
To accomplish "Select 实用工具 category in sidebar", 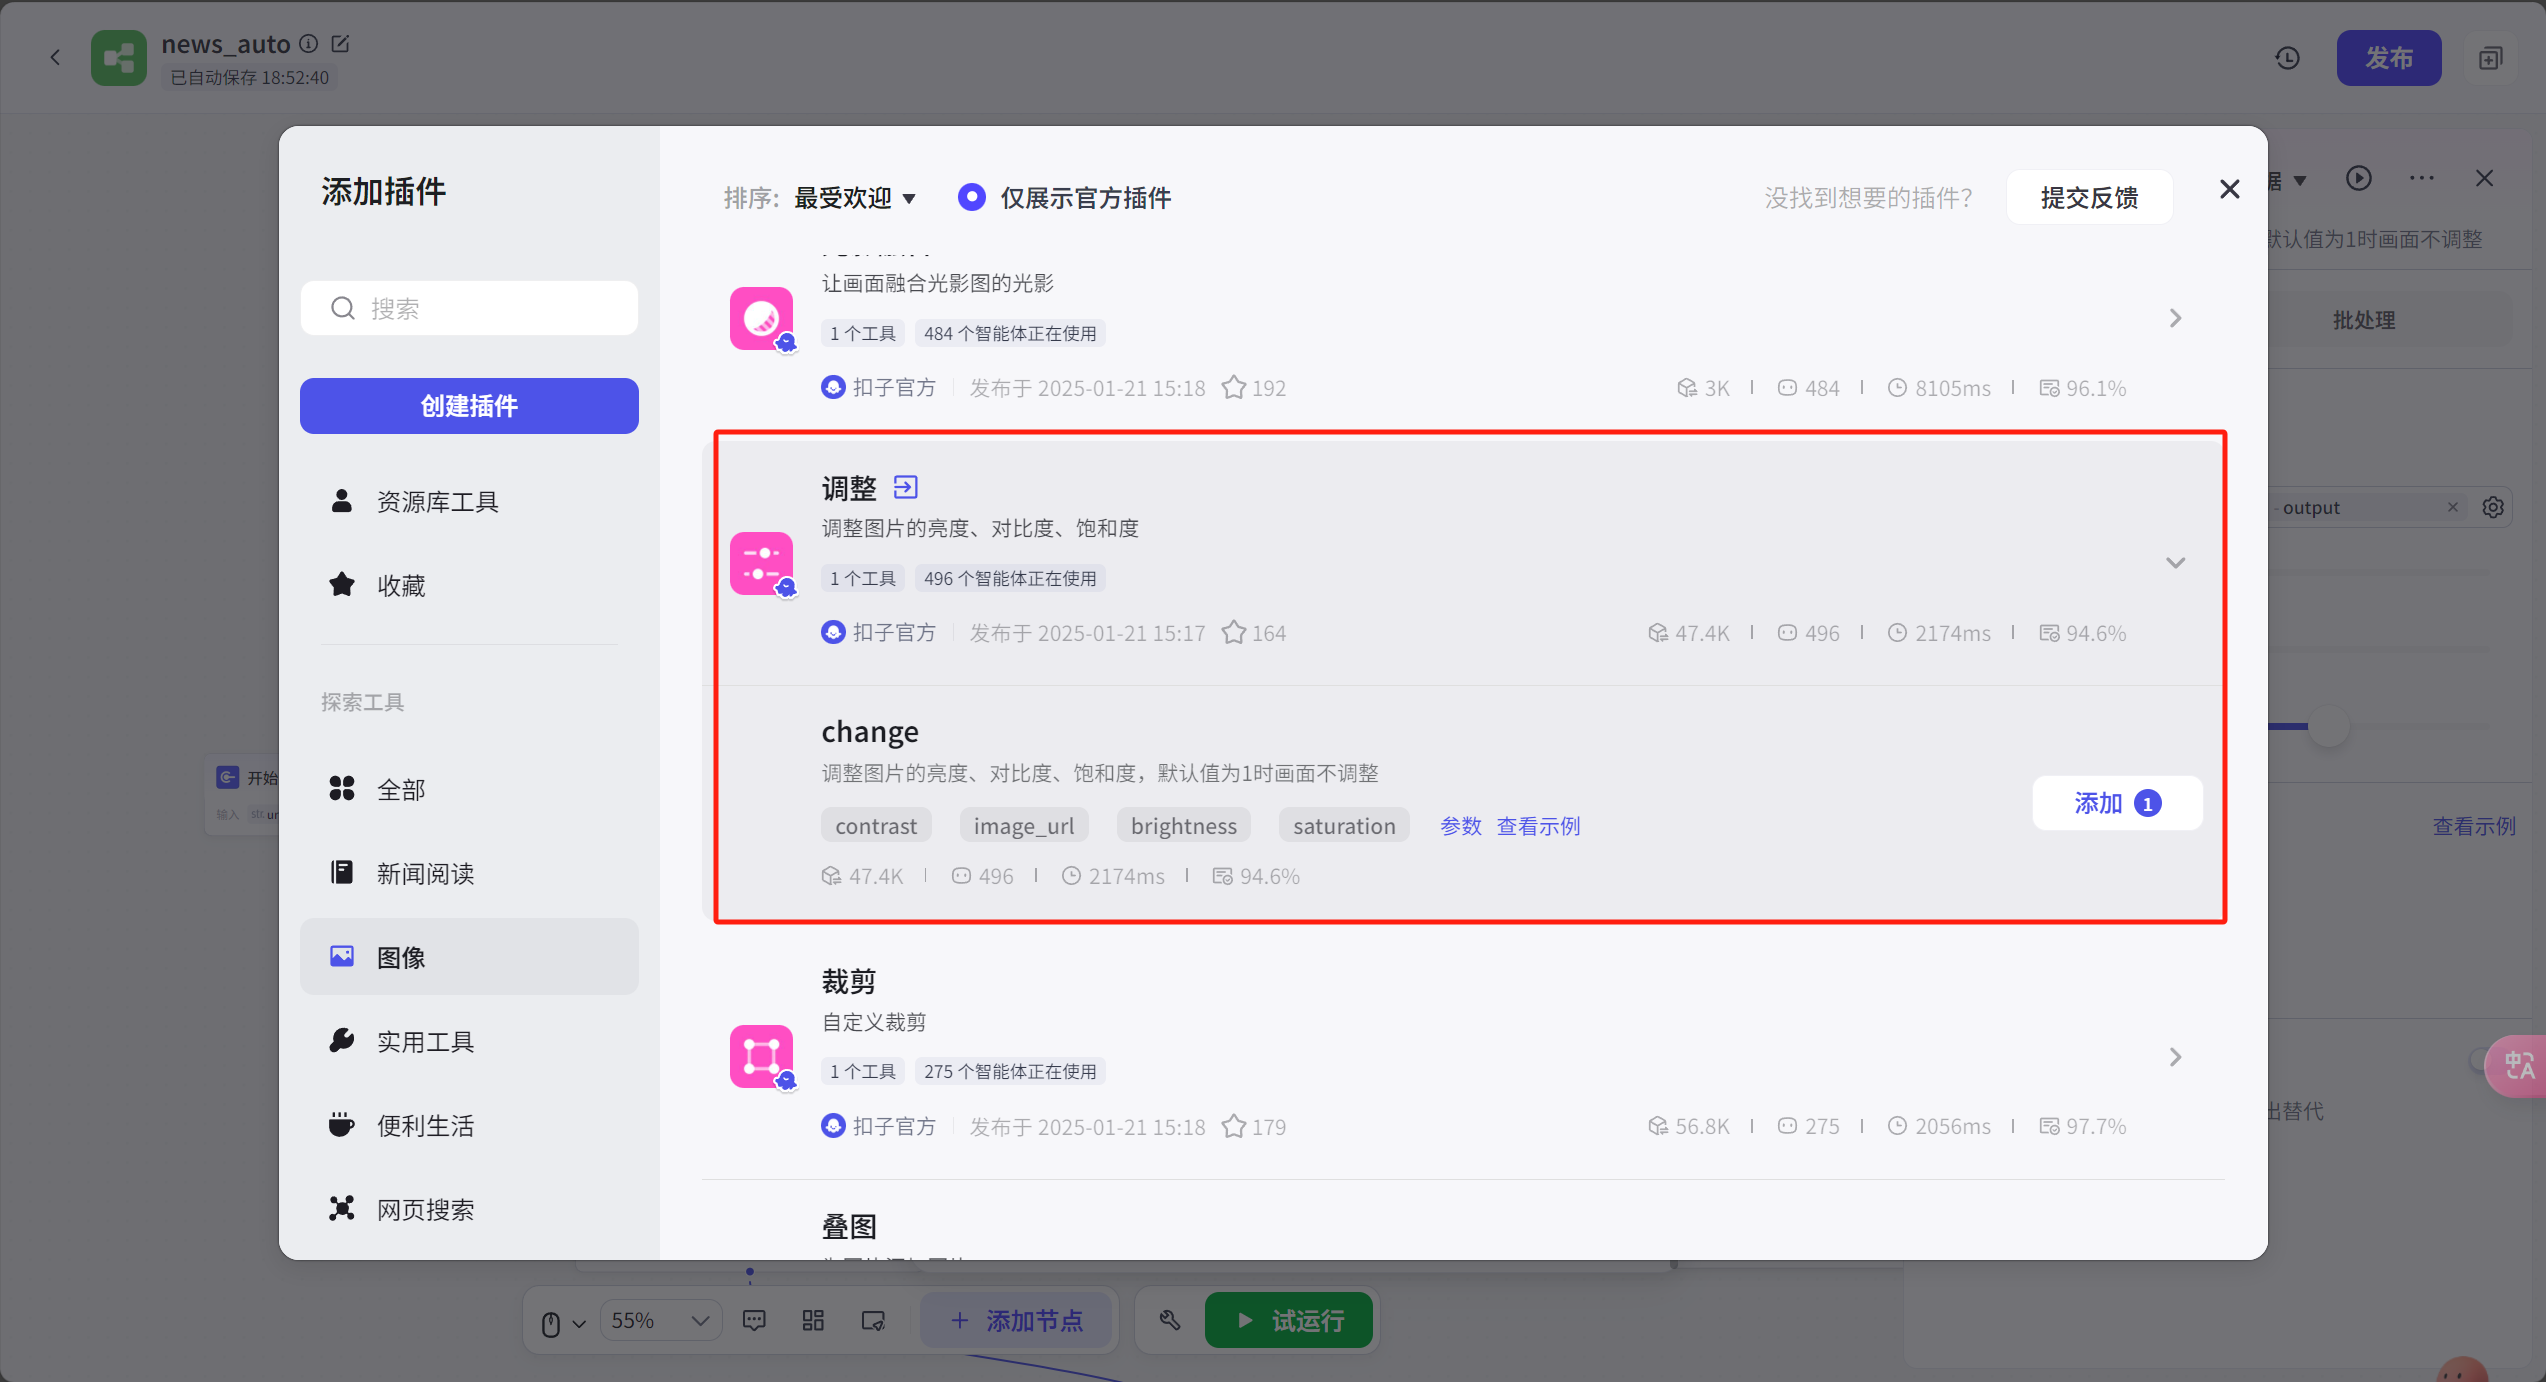I will (425, 1041).
